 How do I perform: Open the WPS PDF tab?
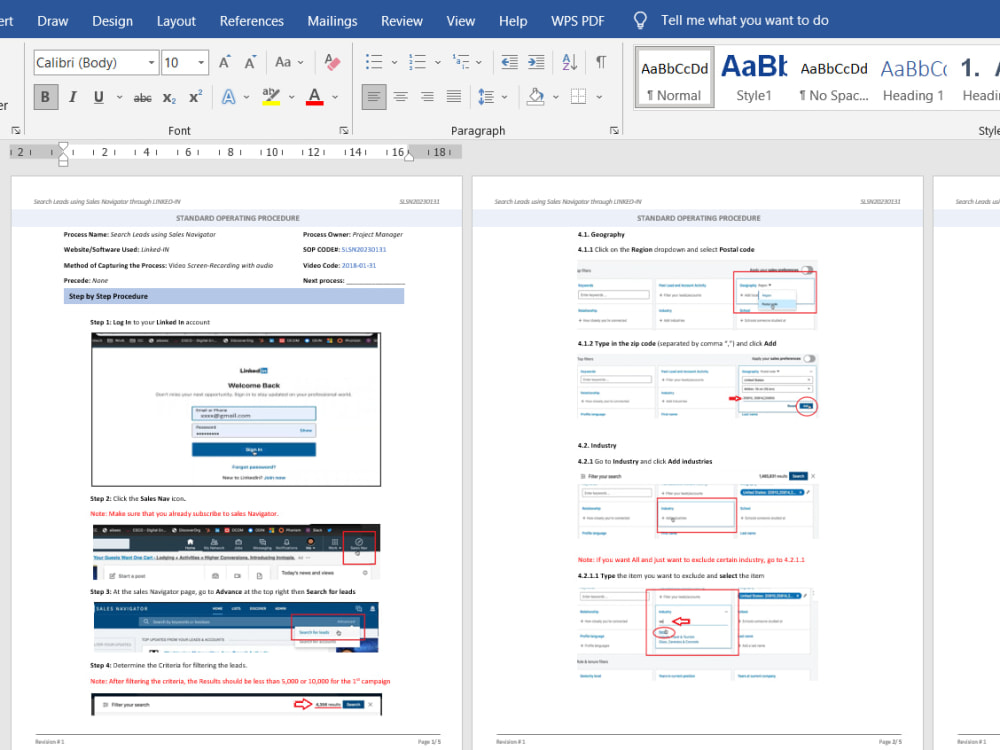pos(577,20)
